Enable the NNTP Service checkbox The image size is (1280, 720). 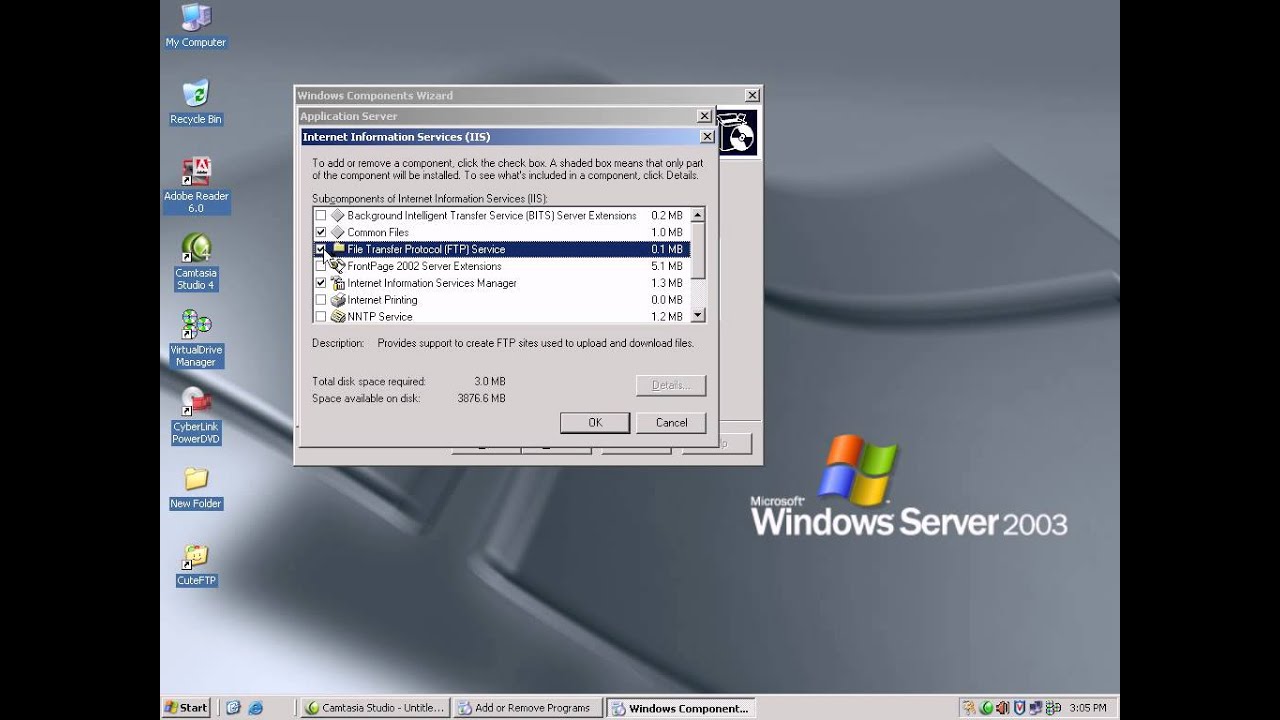click(x=321, y=316)
